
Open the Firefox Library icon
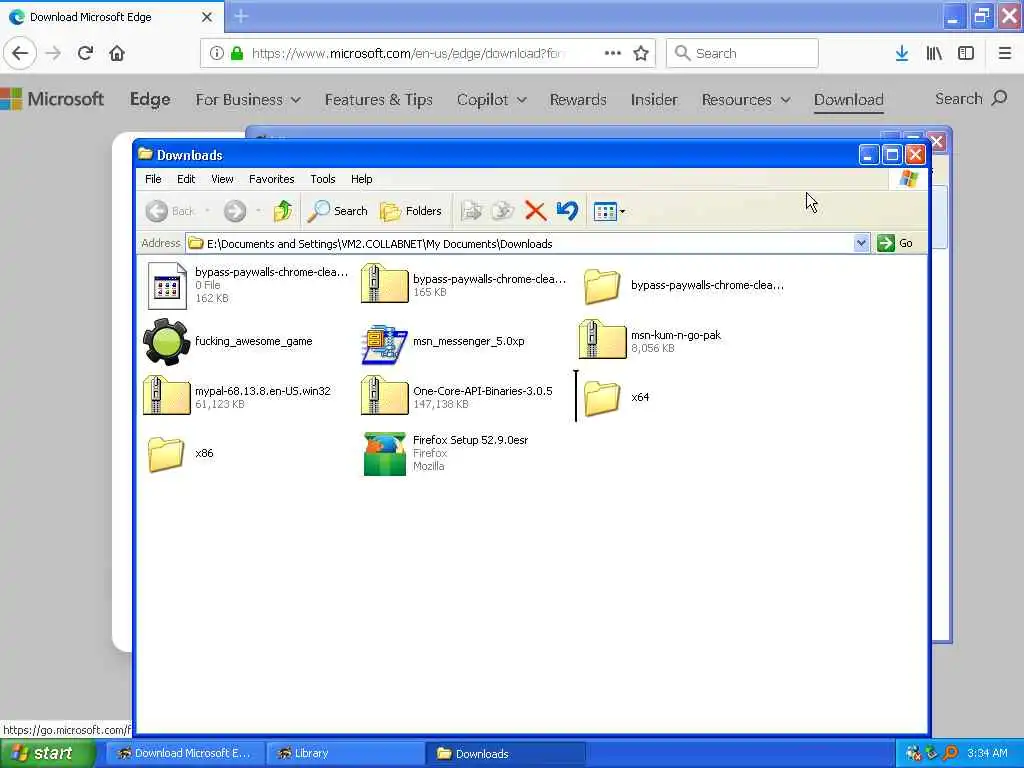pos(934,53)
